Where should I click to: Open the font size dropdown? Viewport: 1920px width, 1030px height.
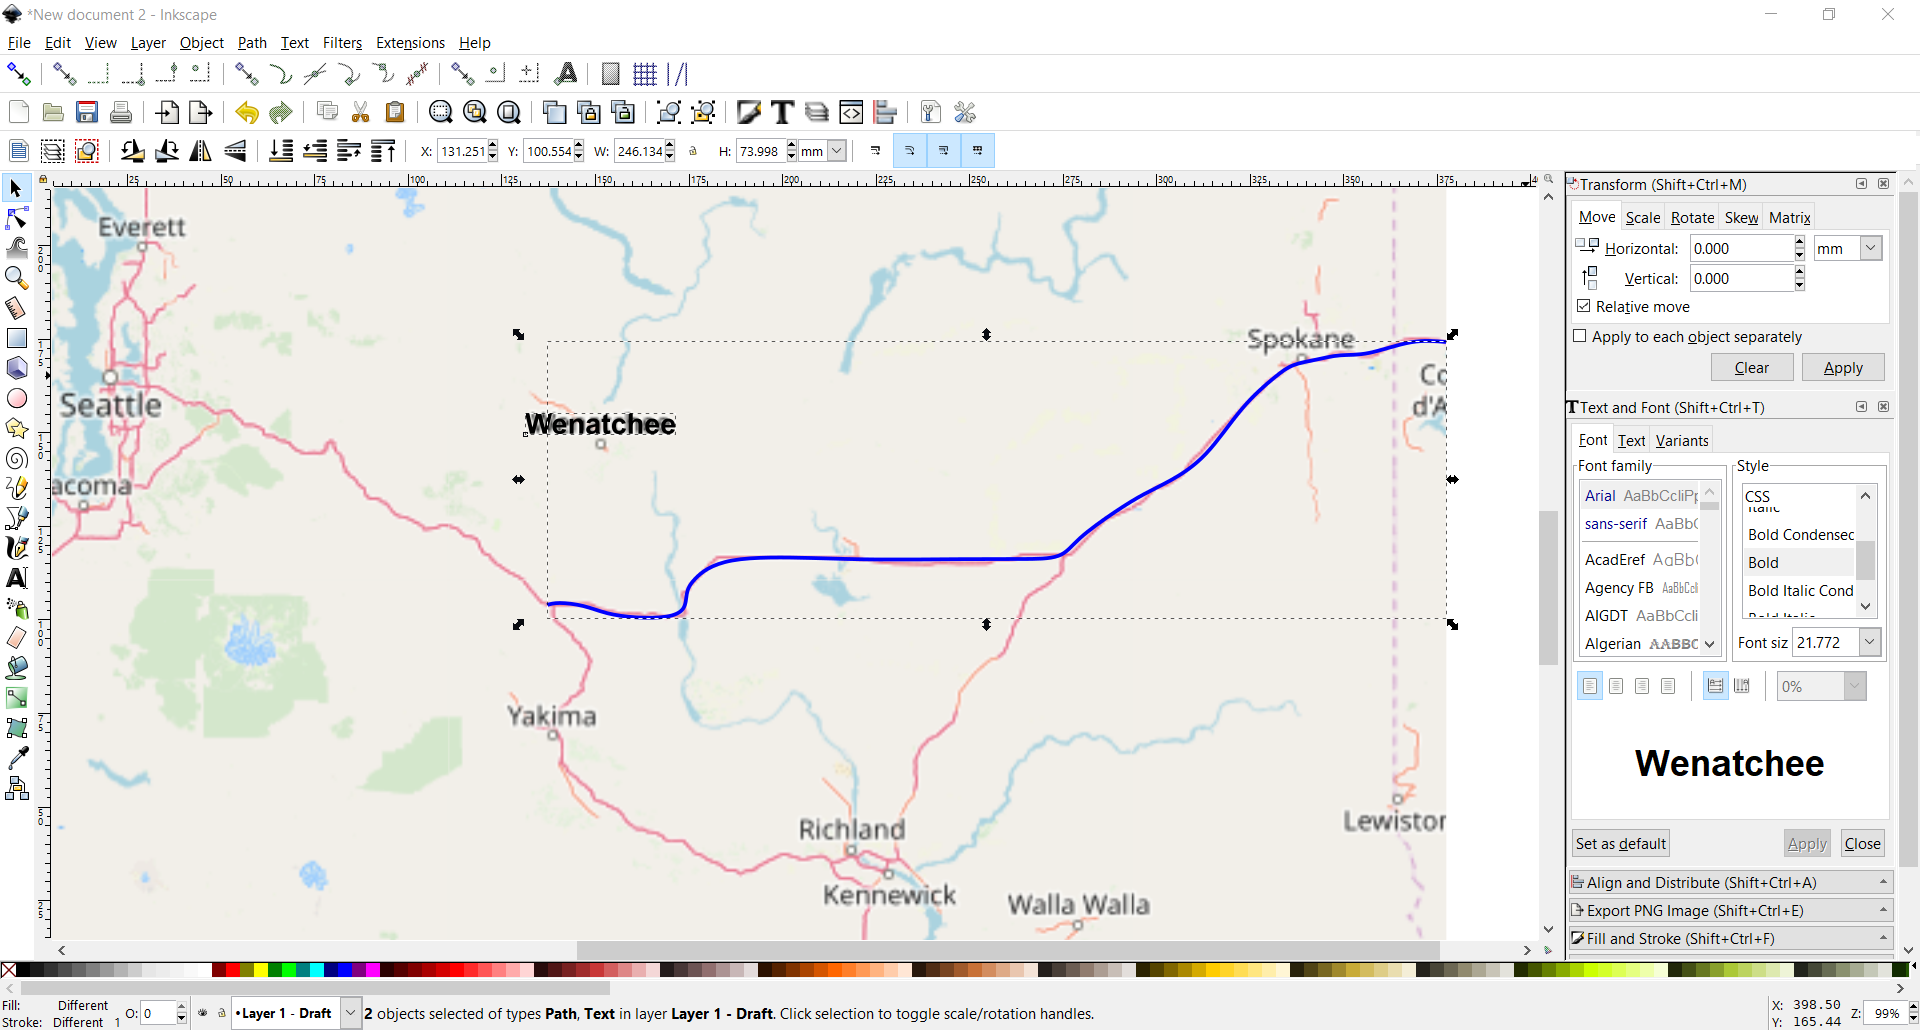1869,642
